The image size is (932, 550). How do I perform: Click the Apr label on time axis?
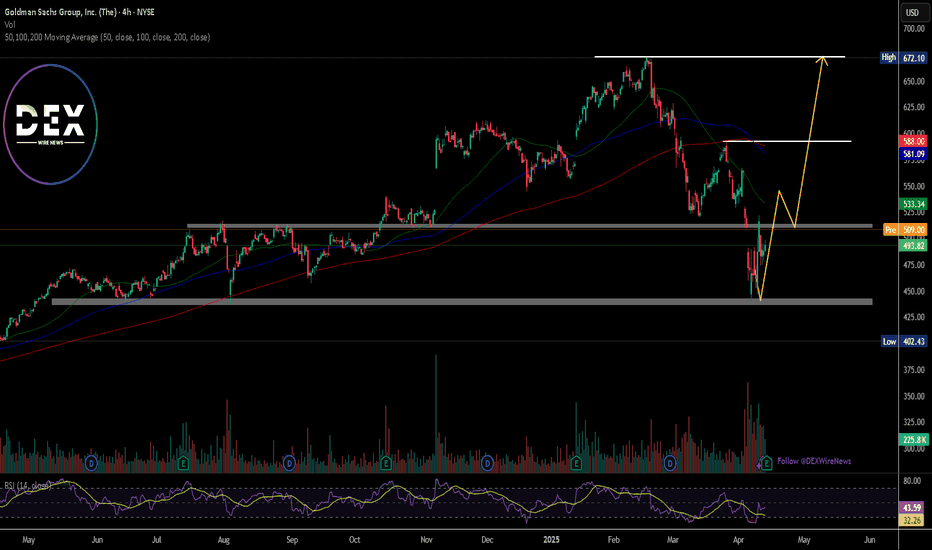point(738,540)
